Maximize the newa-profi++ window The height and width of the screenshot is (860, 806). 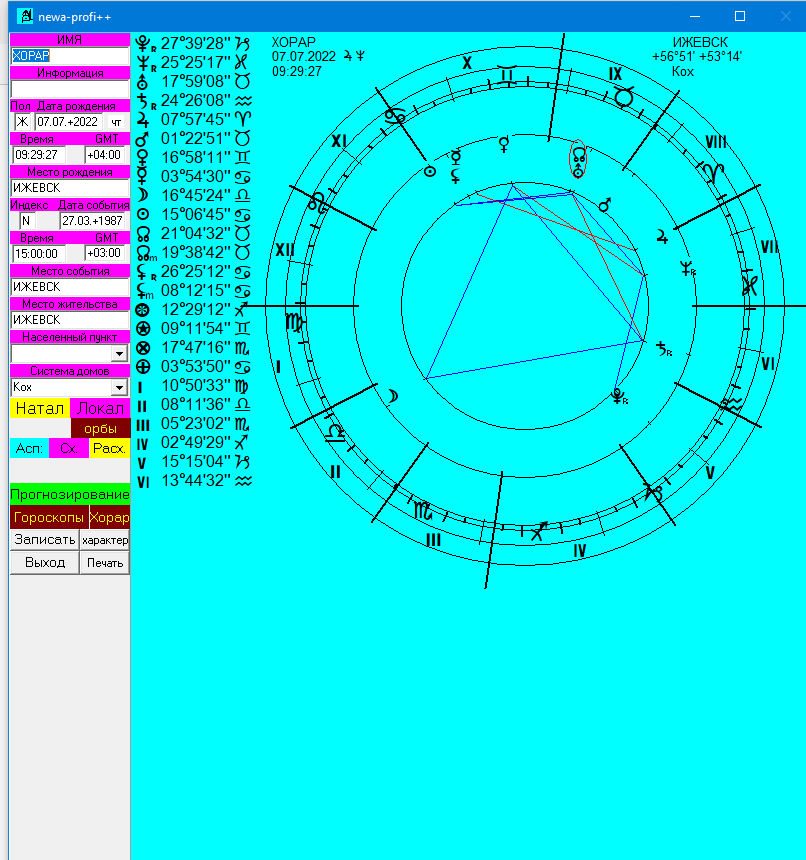pyautogui.click(x=740, y=16)
